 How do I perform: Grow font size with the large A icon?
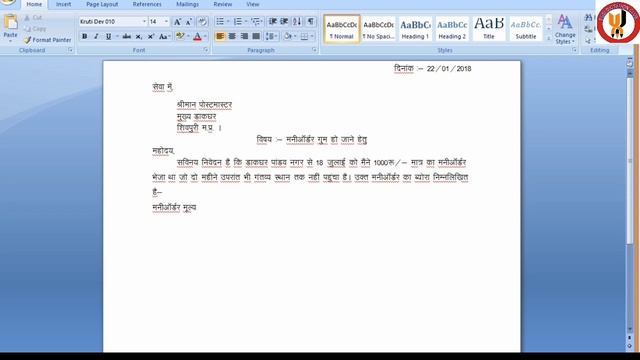pos(178,22)
